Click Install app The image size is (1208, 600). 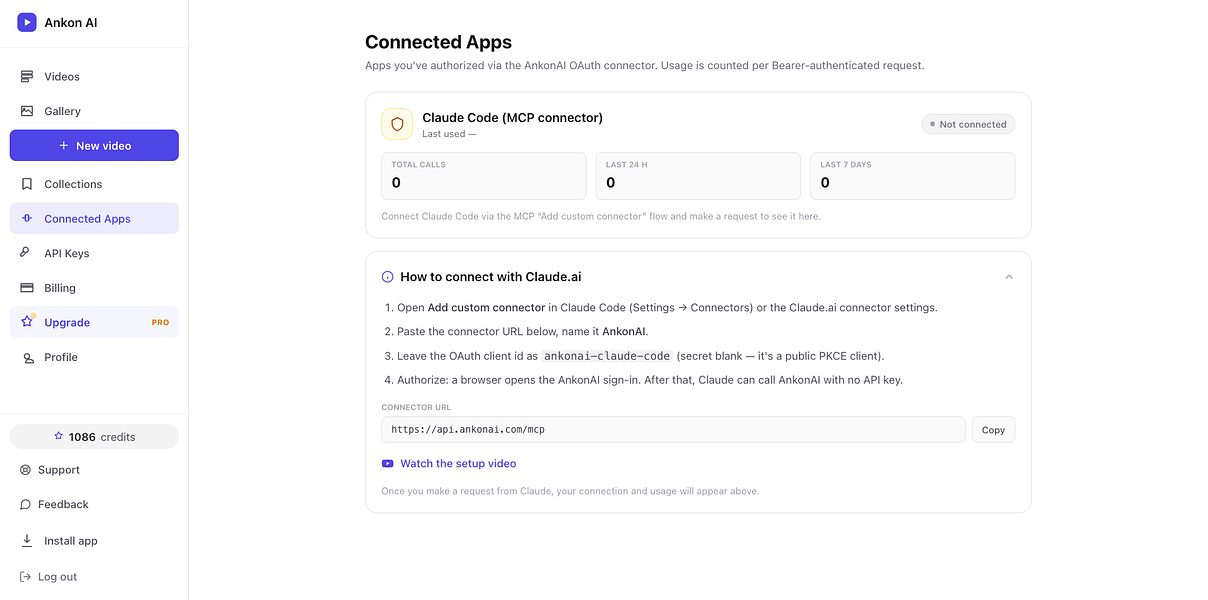tap(59, 541)
